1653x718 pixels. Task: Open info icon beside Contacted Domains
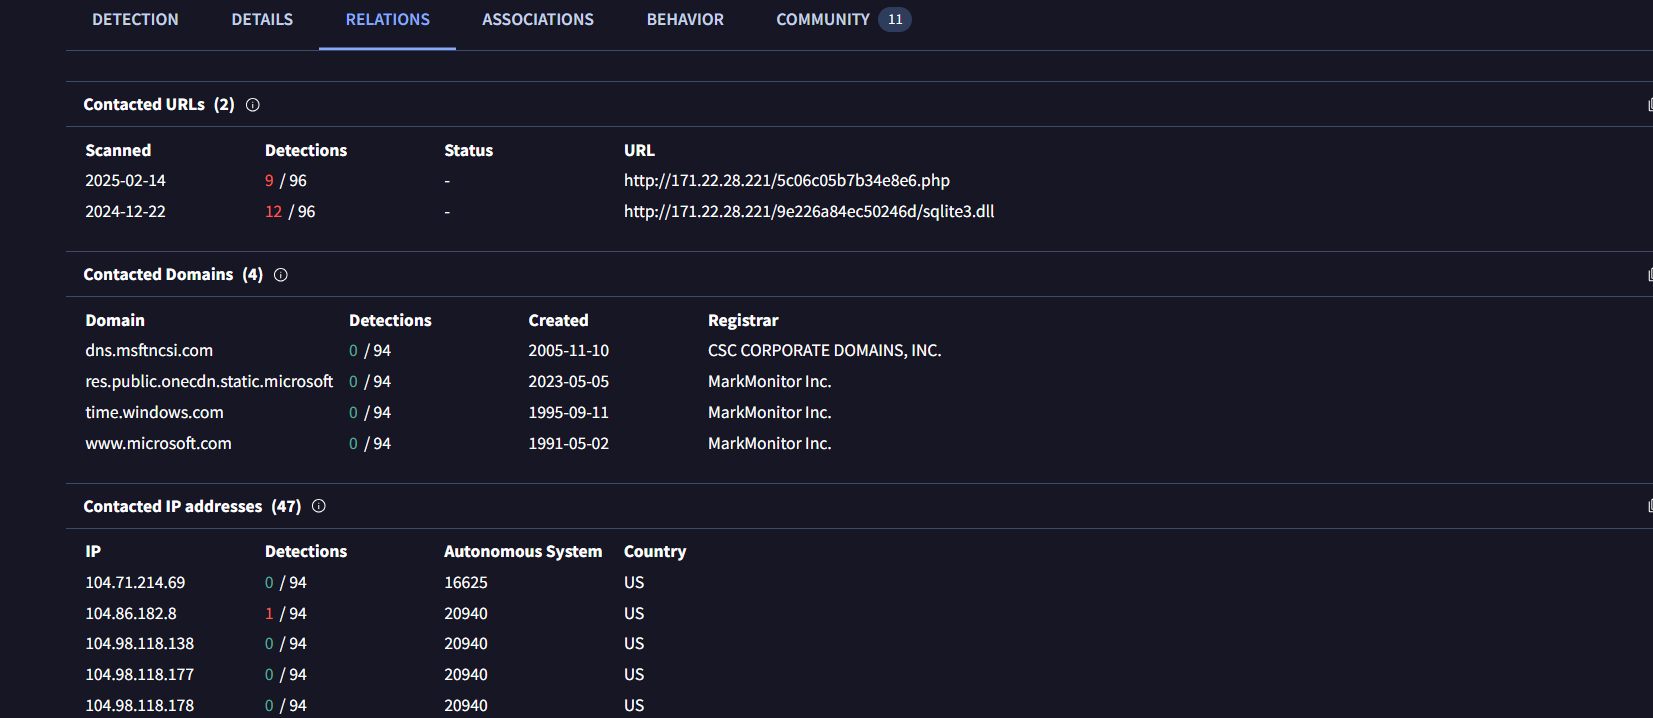pos(281,275)
